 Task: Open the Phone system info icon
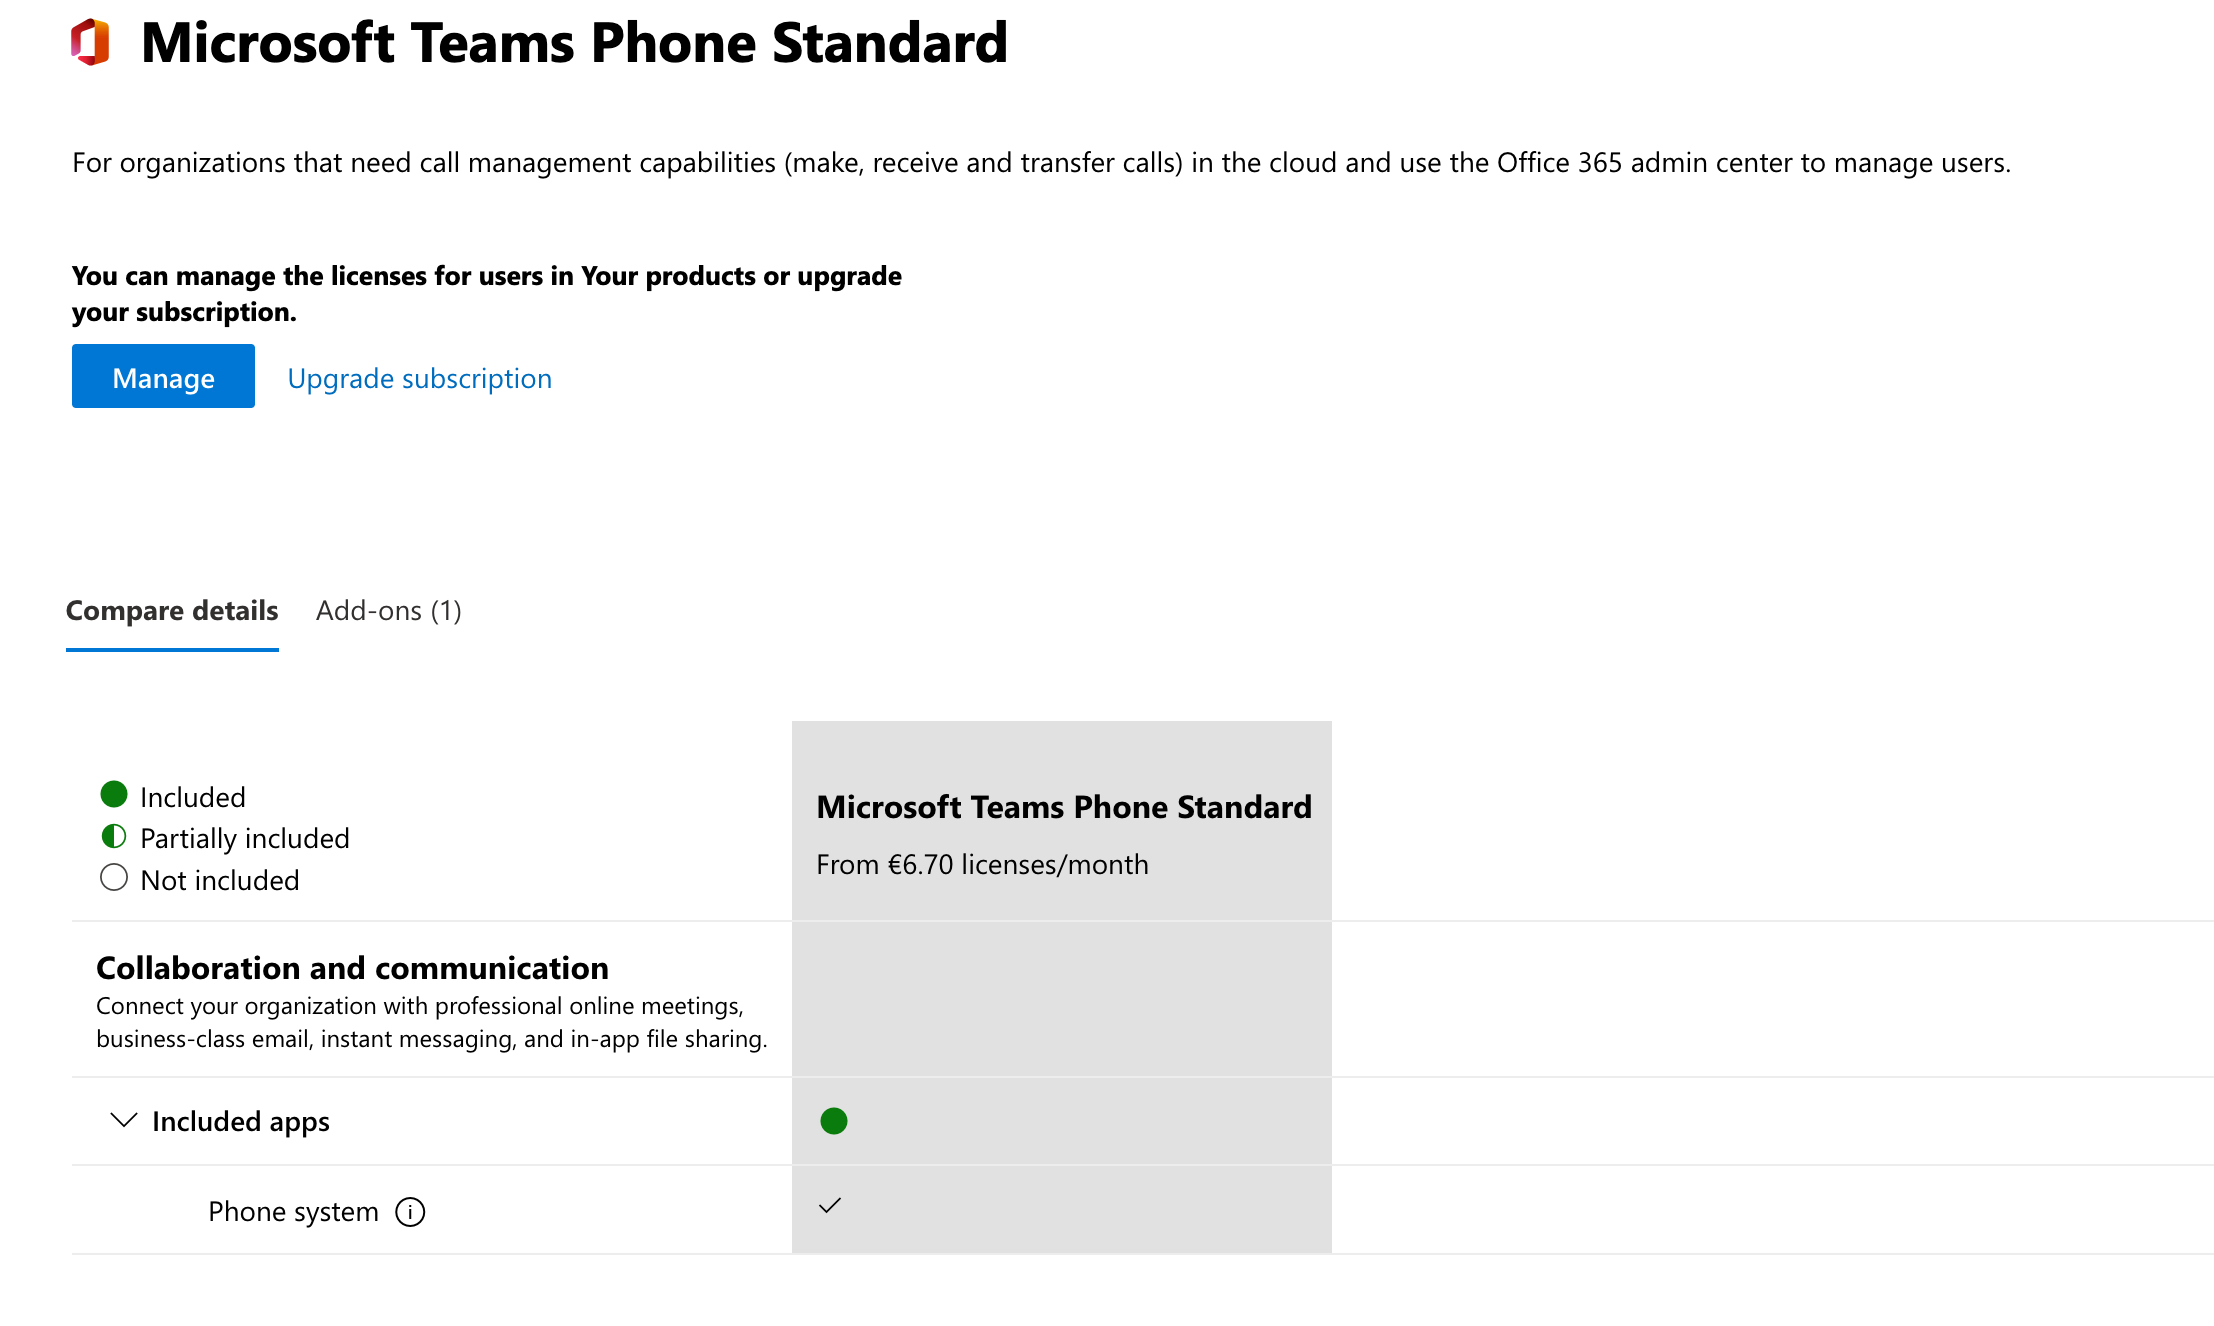(410, 1212)
